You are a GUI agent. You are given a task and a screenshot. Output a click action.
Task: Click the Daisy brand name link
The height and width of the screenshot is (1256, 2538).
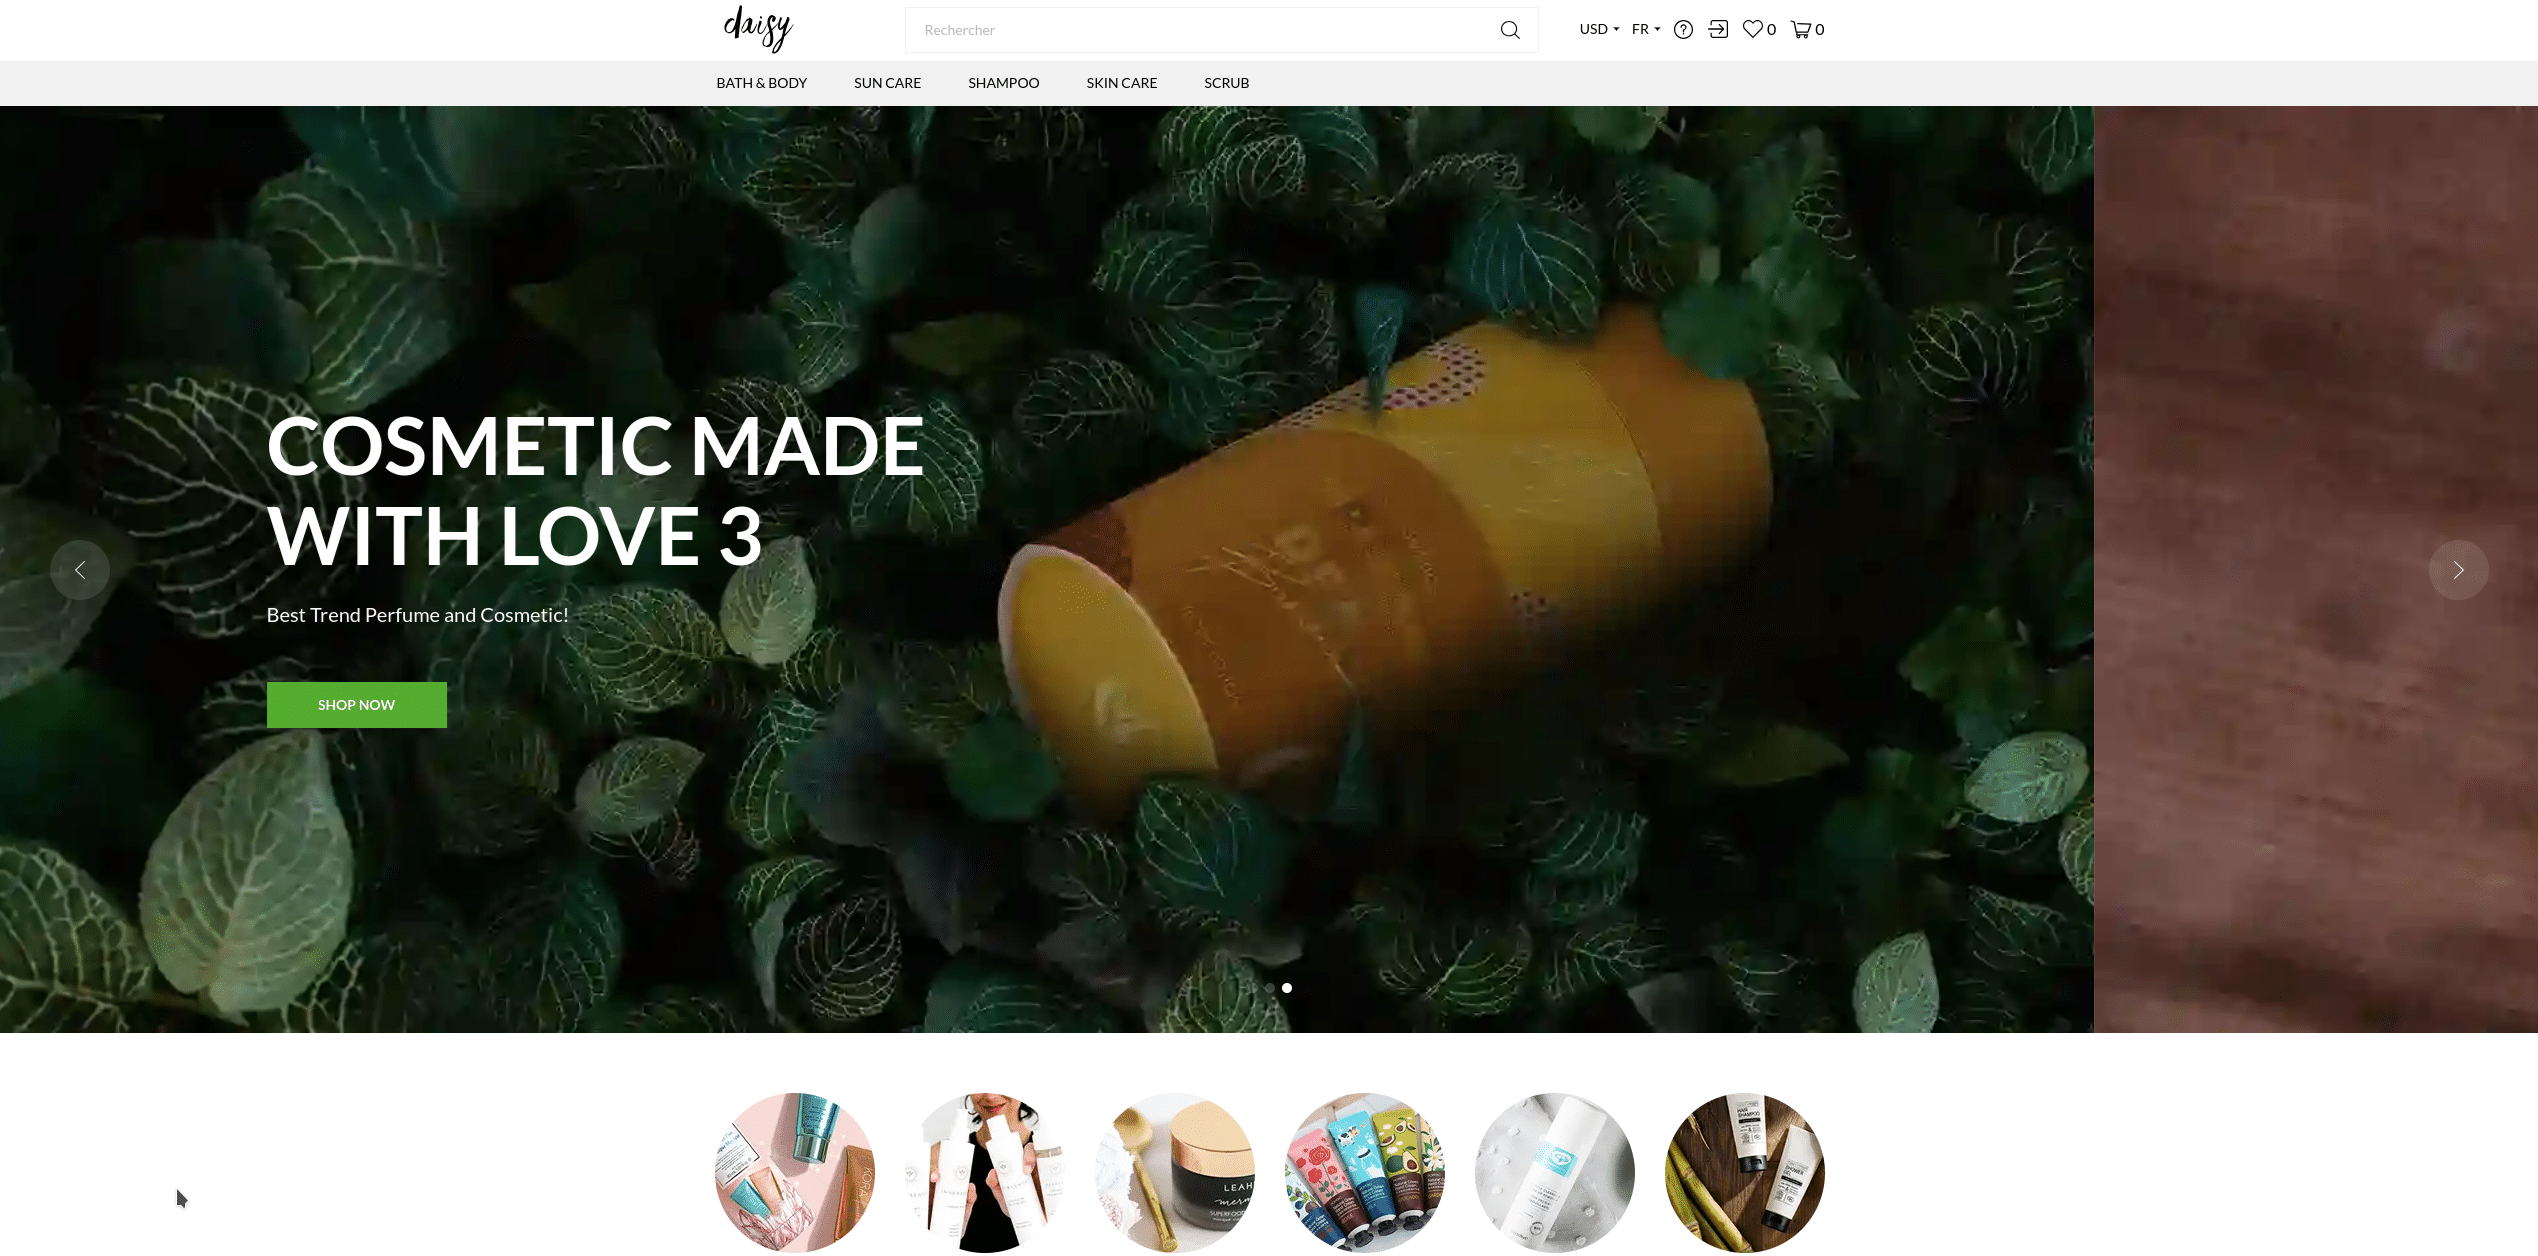pos(756,29)
